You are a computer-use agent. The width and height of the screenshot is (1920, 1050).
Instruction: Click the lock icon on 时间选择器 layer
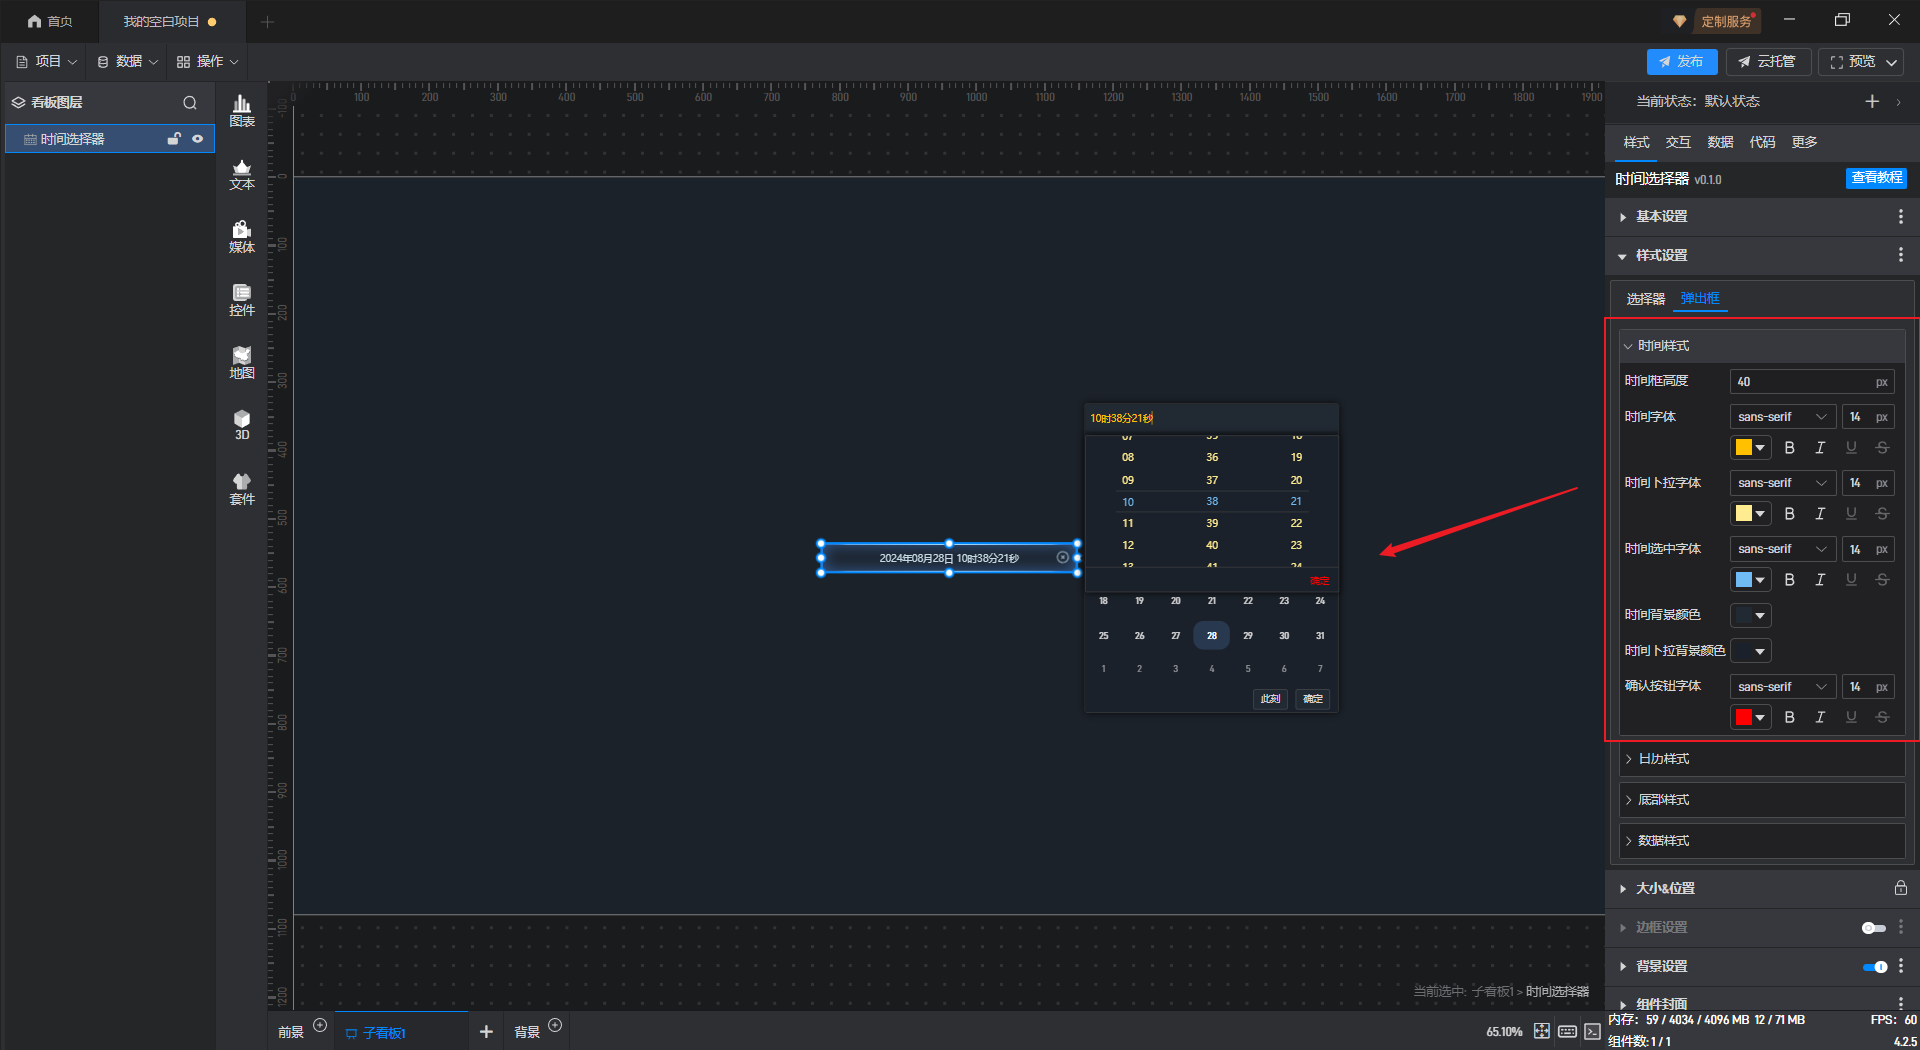(x=174, y=139)
